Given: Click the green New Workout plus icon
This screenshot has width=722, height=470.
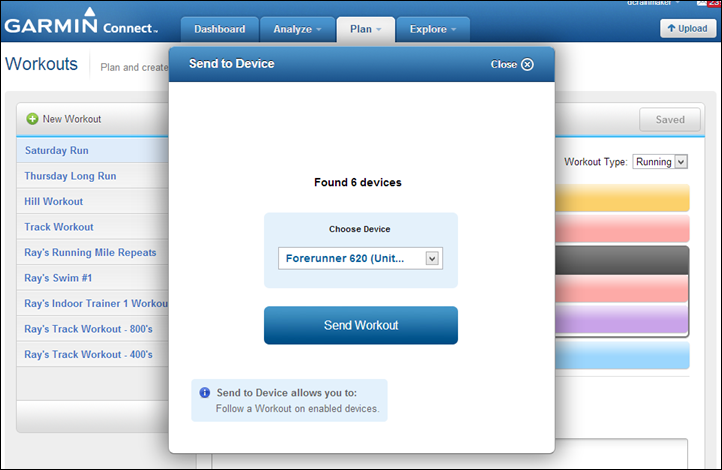Looking at the screenshot, I should (x=32, y=119).
